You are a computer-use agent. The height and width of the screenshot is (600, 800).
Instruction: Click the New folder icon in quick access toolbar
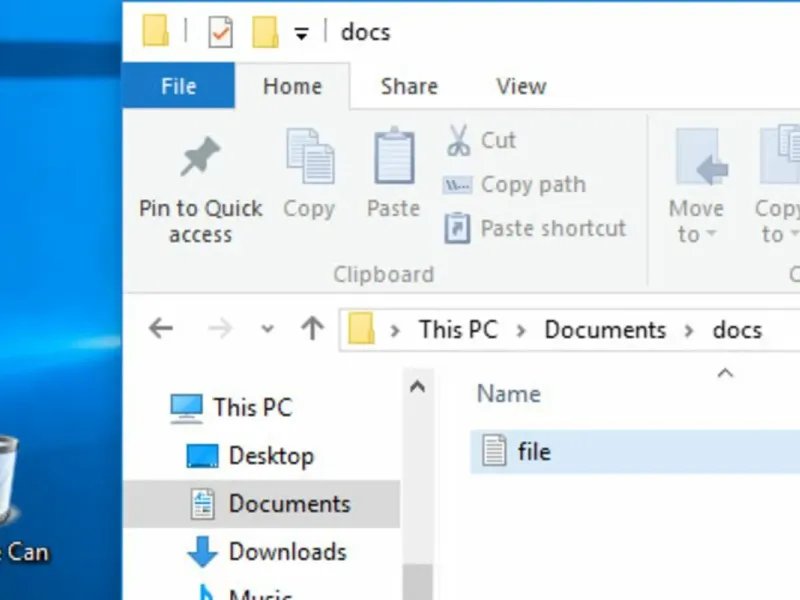click(x=265, y=32)
